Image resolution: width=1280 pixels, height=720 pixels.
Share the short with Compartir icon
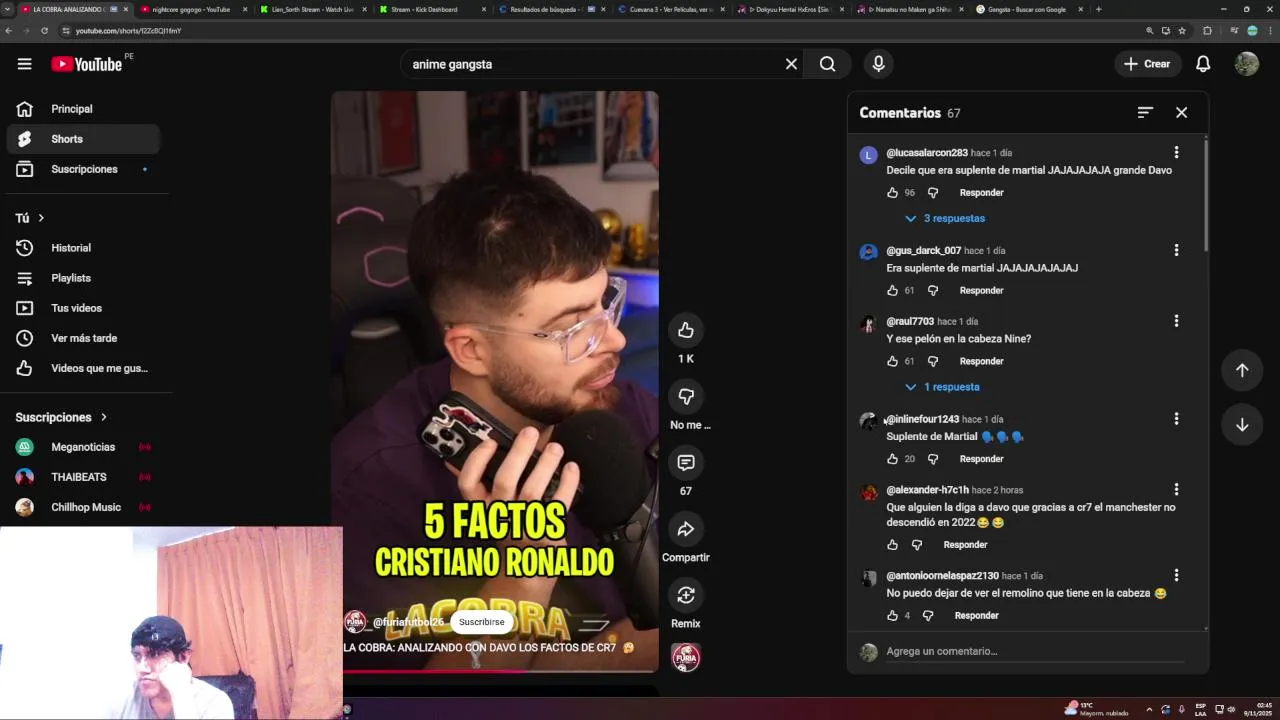(x=685, y=529)
